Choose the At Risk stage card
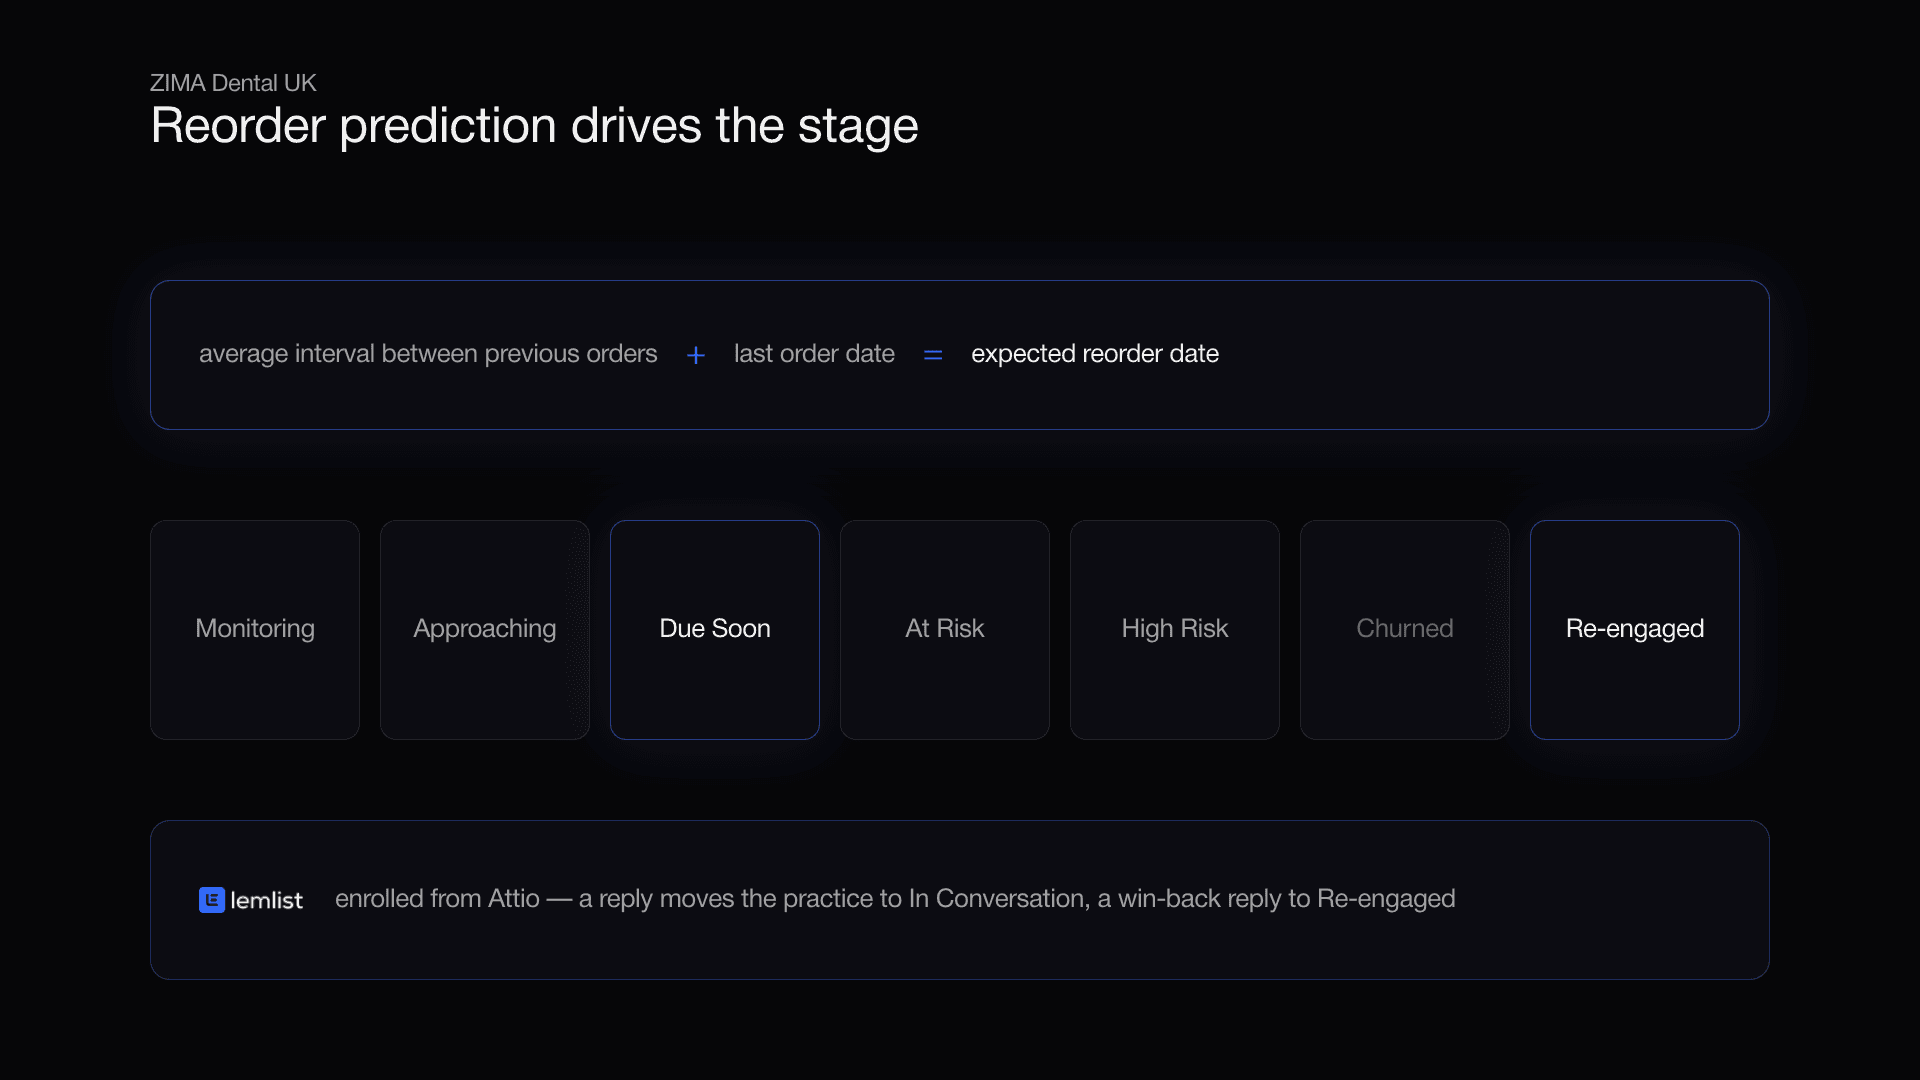Image resolution: width=1920 pixels, height=1080 pixels. click(x=945, y=630)
